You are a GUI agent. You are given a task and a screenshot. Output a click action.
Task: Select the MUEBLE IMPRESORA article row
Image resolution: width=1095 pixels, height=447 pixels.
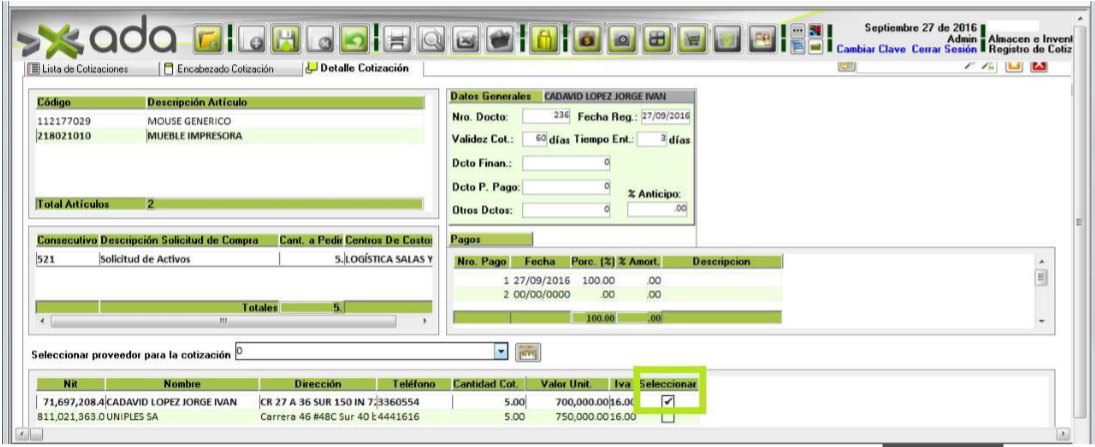[194, 136]
